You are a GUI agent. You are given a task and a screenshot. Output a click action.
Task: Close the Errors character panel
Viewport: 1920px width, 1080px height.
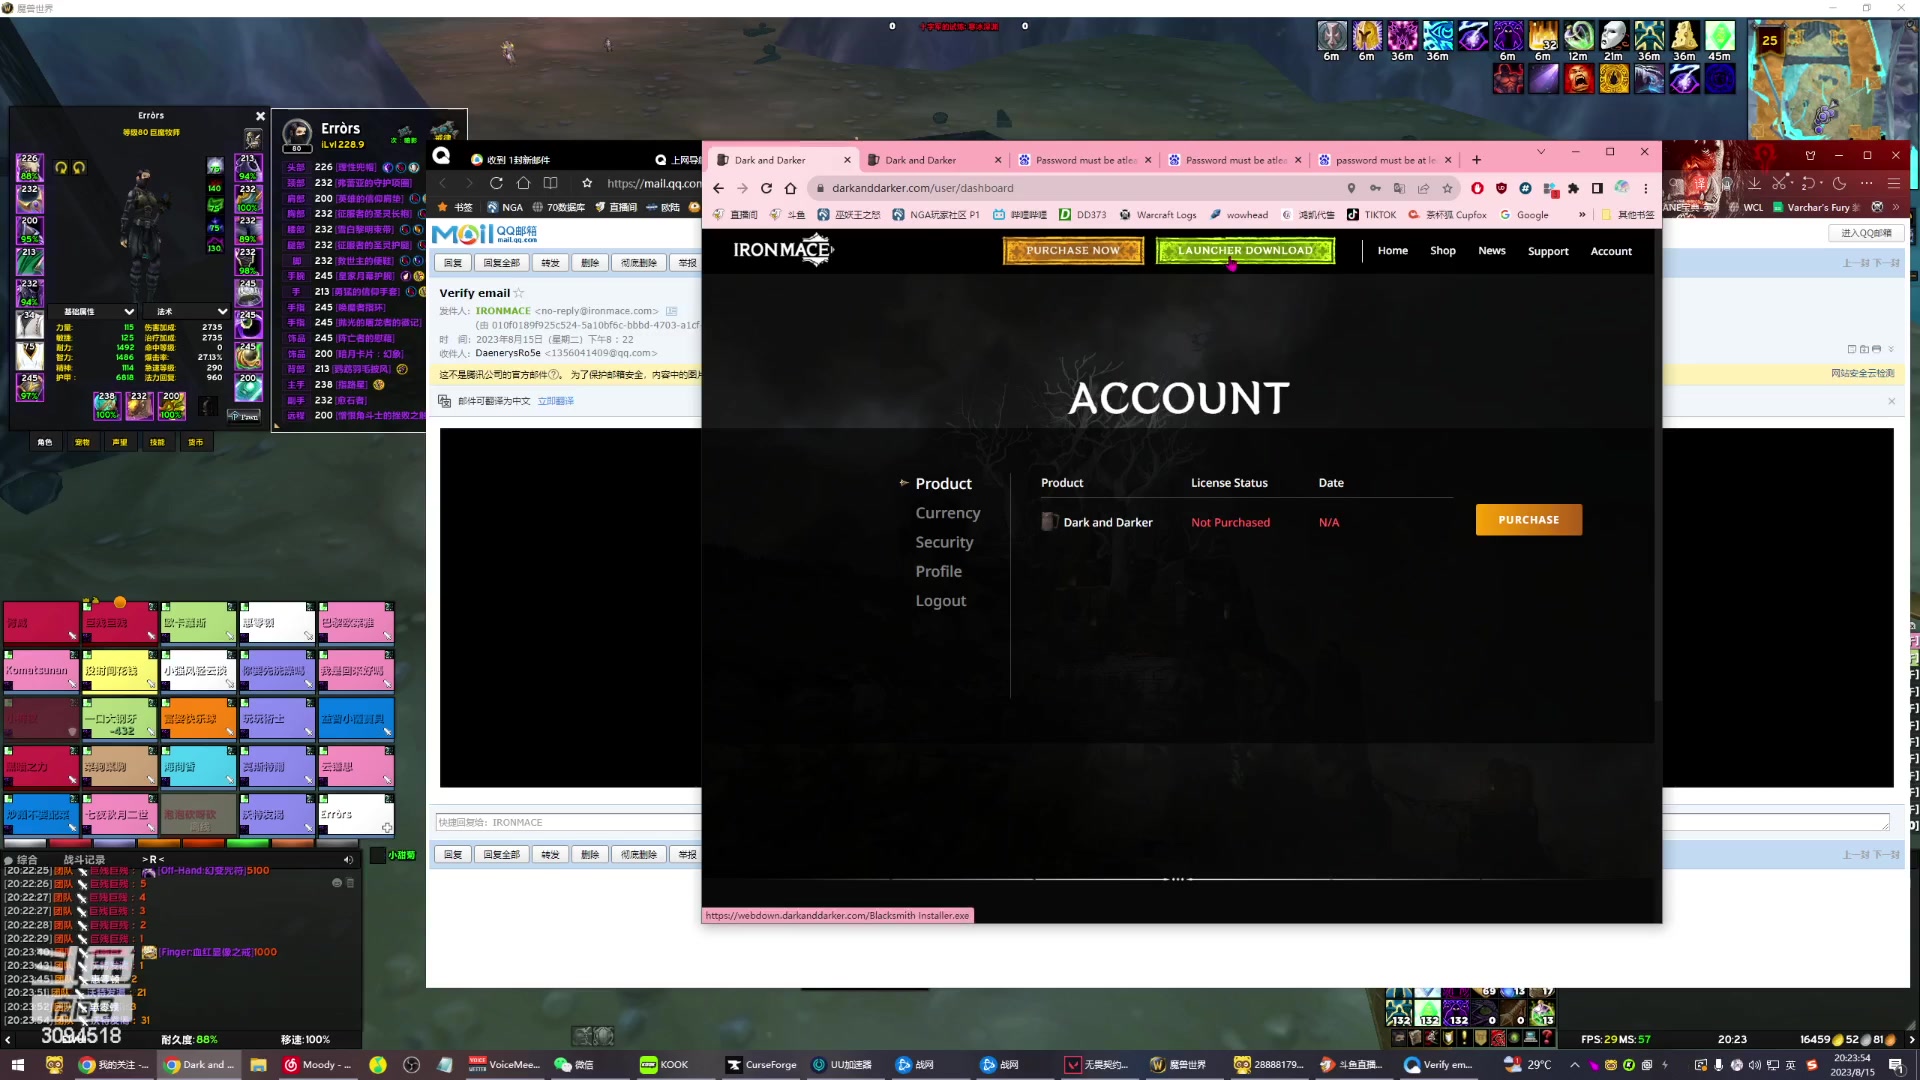point(260,116)
